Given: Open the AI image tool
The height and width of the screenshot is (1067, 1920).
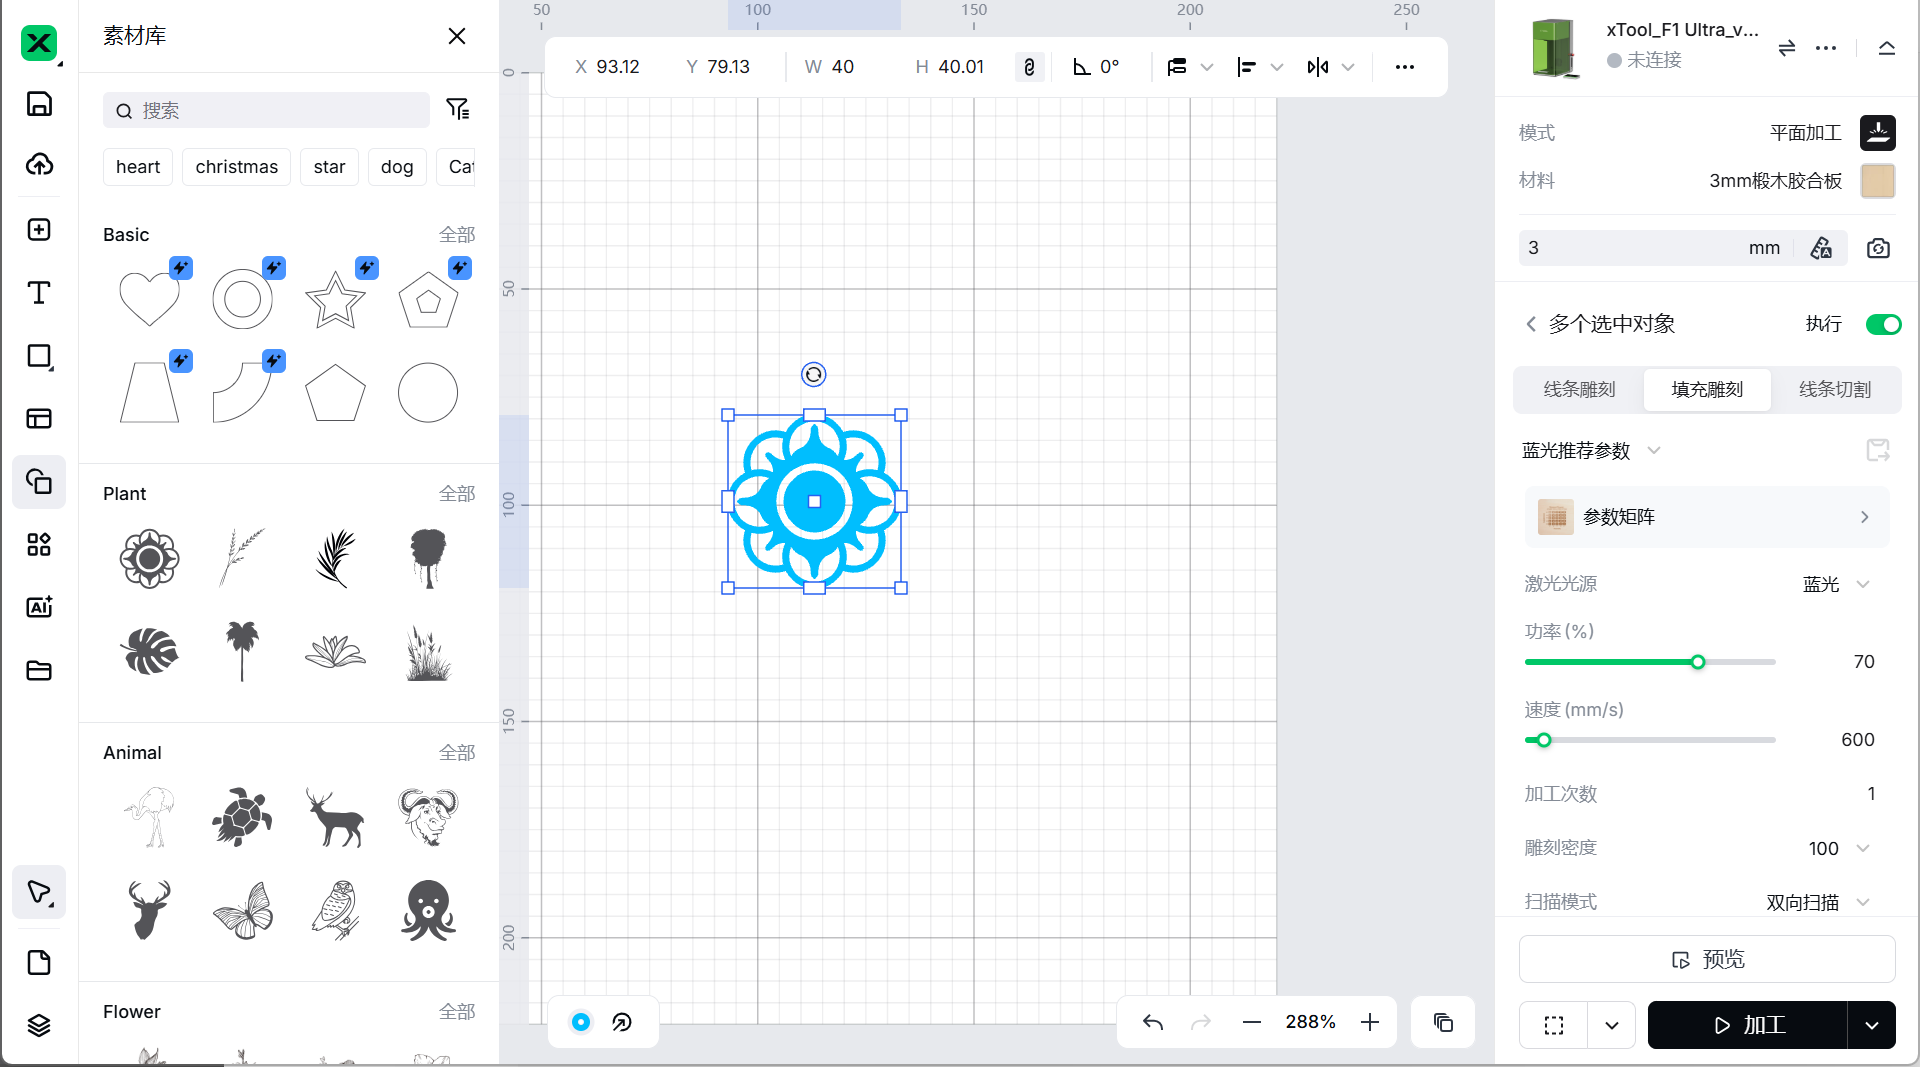Looking at the screenshot, I should tap(39, 607).
